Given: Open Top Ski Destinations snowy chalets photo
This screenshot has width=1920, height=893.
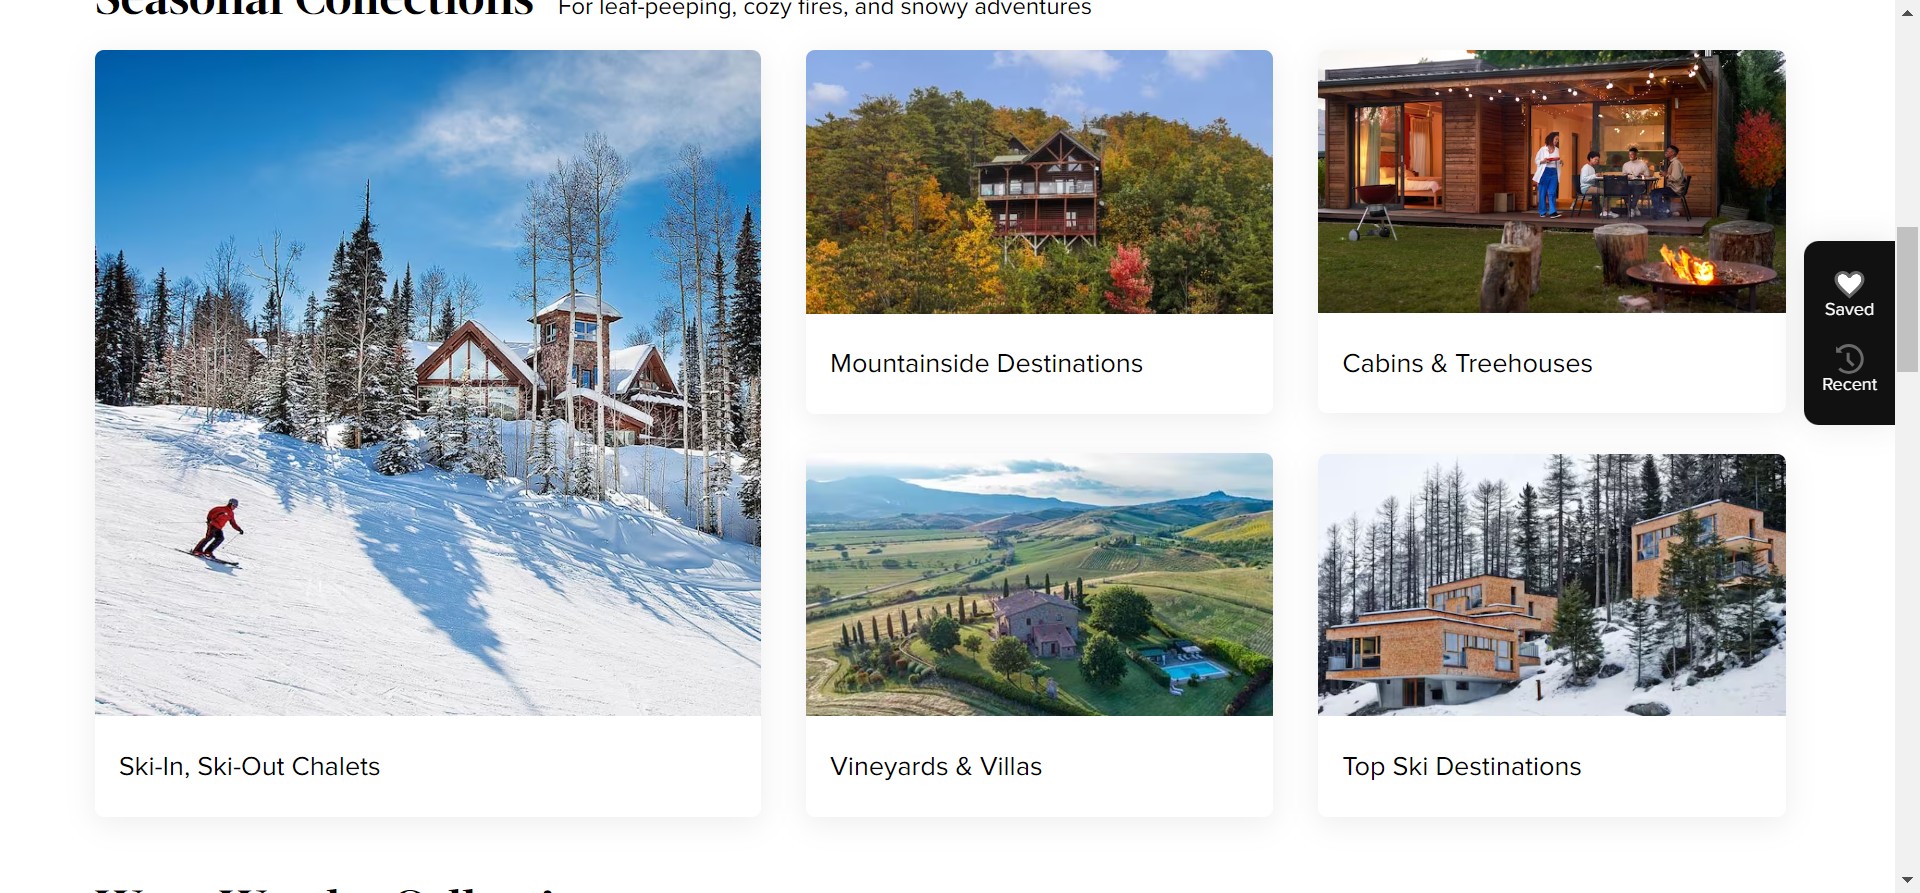Looking at the screenshot, I should click(x=1551, y=585).
